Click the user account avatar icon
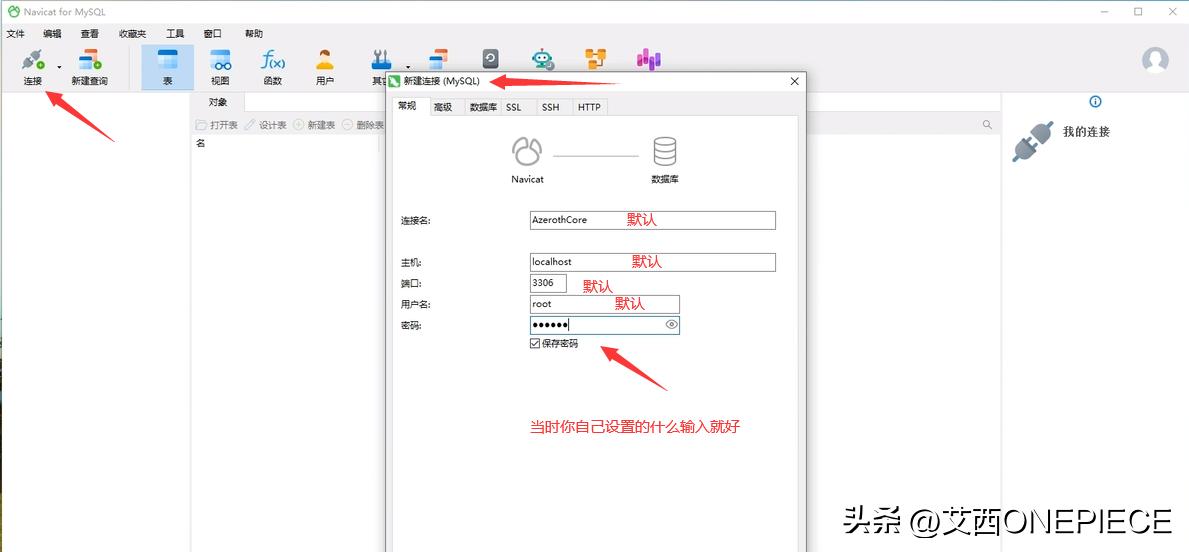Screen dimensions: 1189x552 (x=1155, y=60)
